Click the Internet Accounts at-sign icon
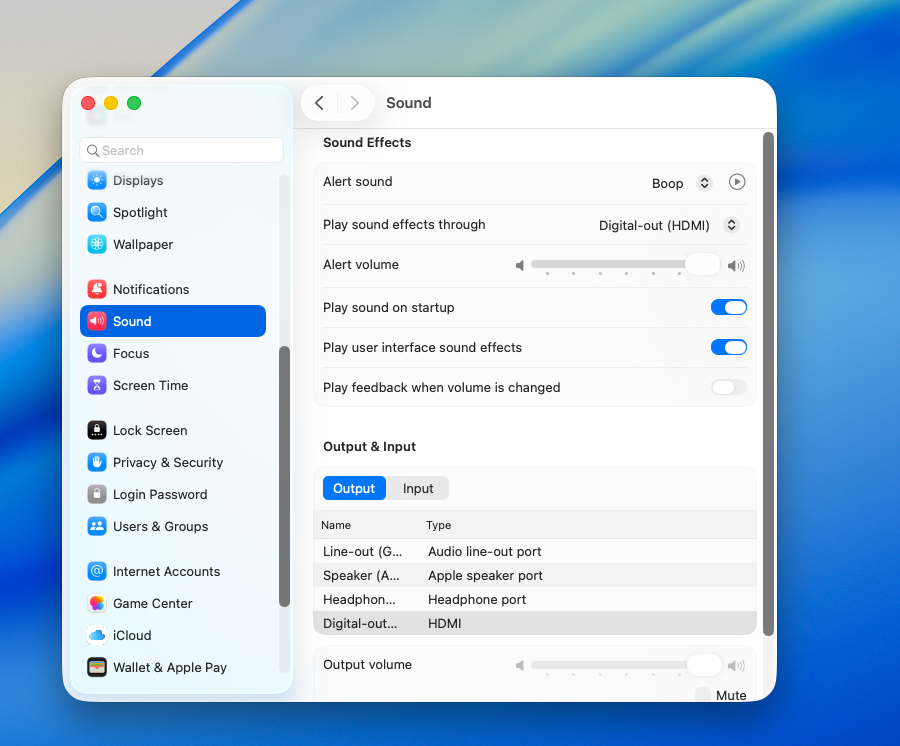The height and width of the screenshot is (746, 900). (x=97, y=572)
